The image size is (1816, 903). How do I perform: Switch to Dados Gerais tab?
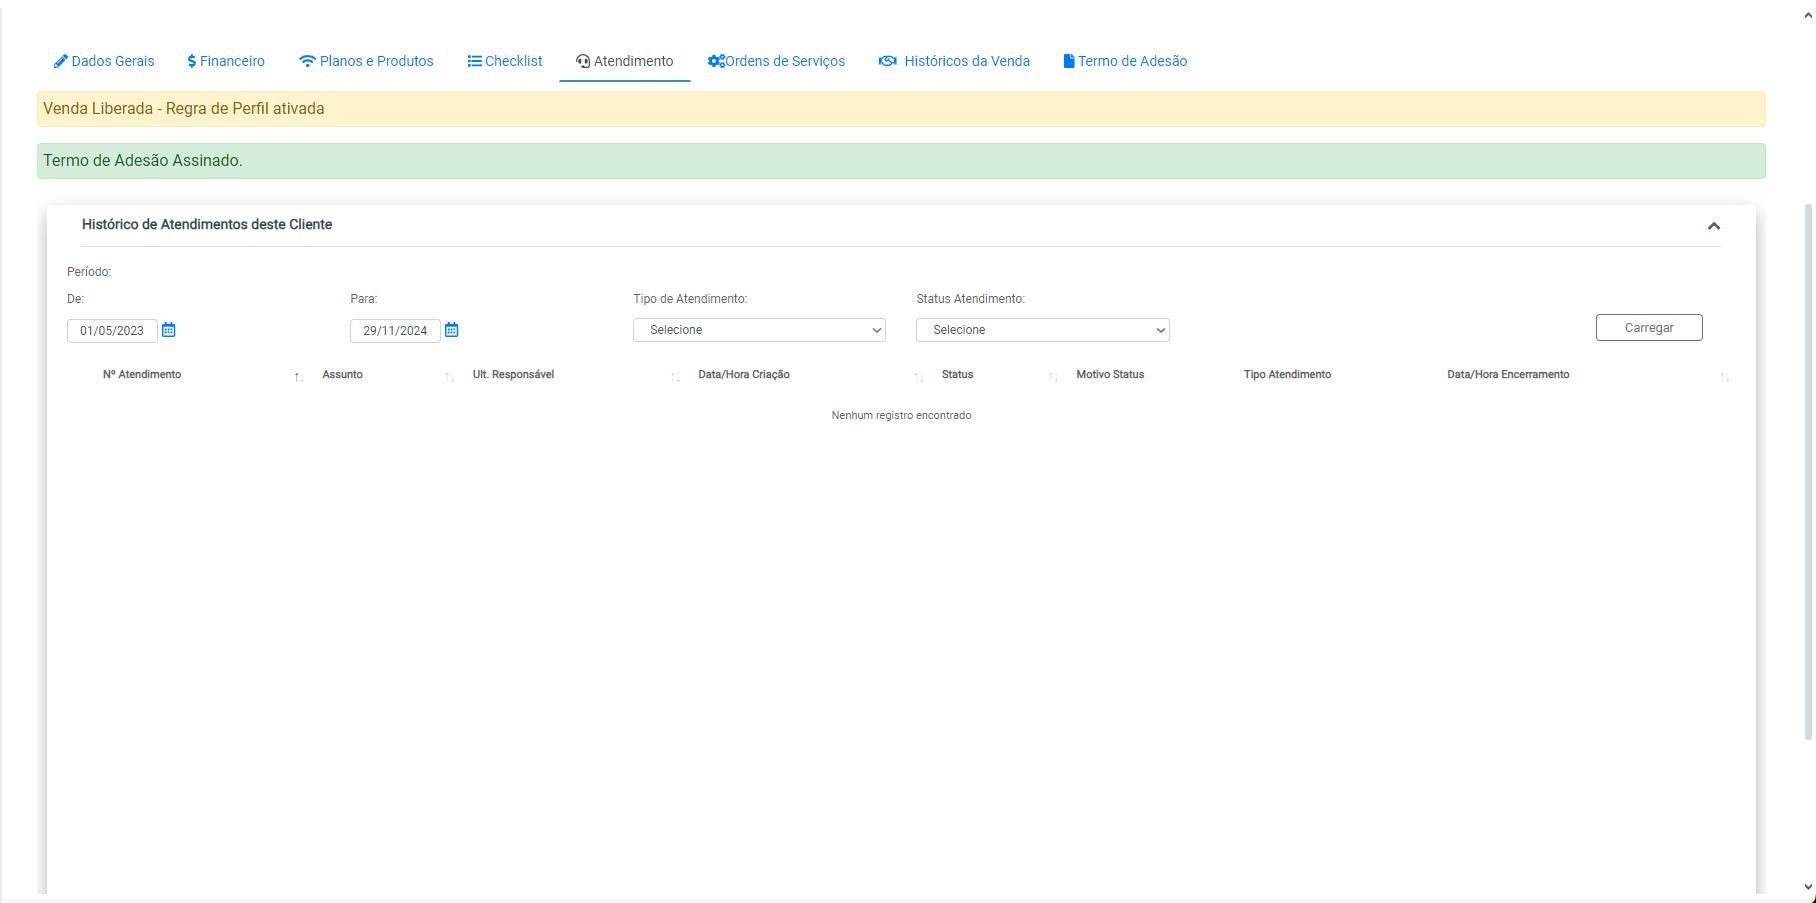click(x=104, y=61)
